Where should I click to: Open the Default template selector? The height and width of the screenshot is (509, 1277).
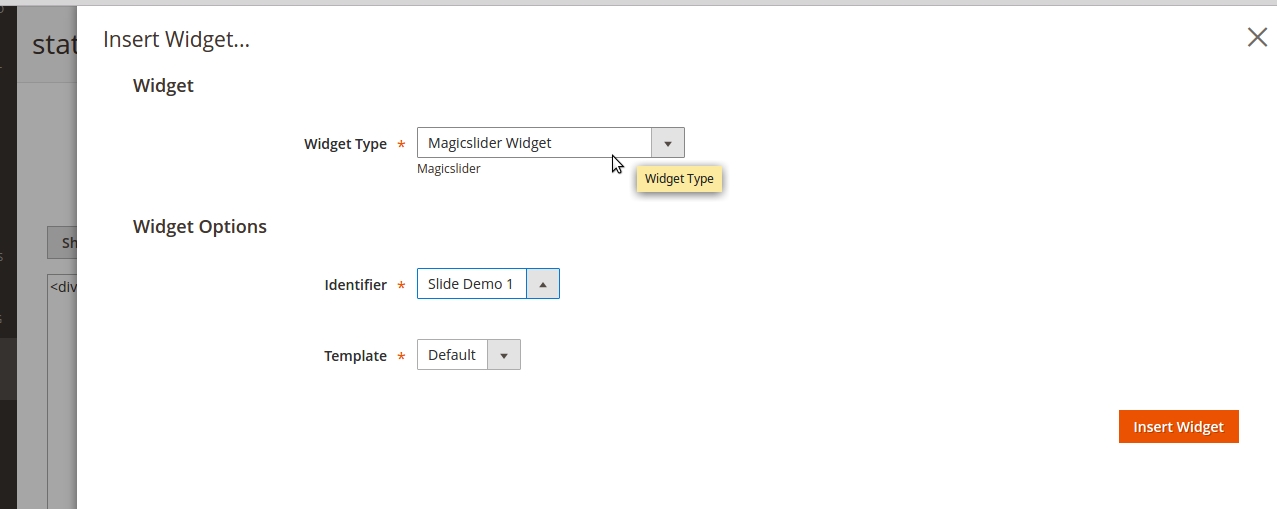452,355
